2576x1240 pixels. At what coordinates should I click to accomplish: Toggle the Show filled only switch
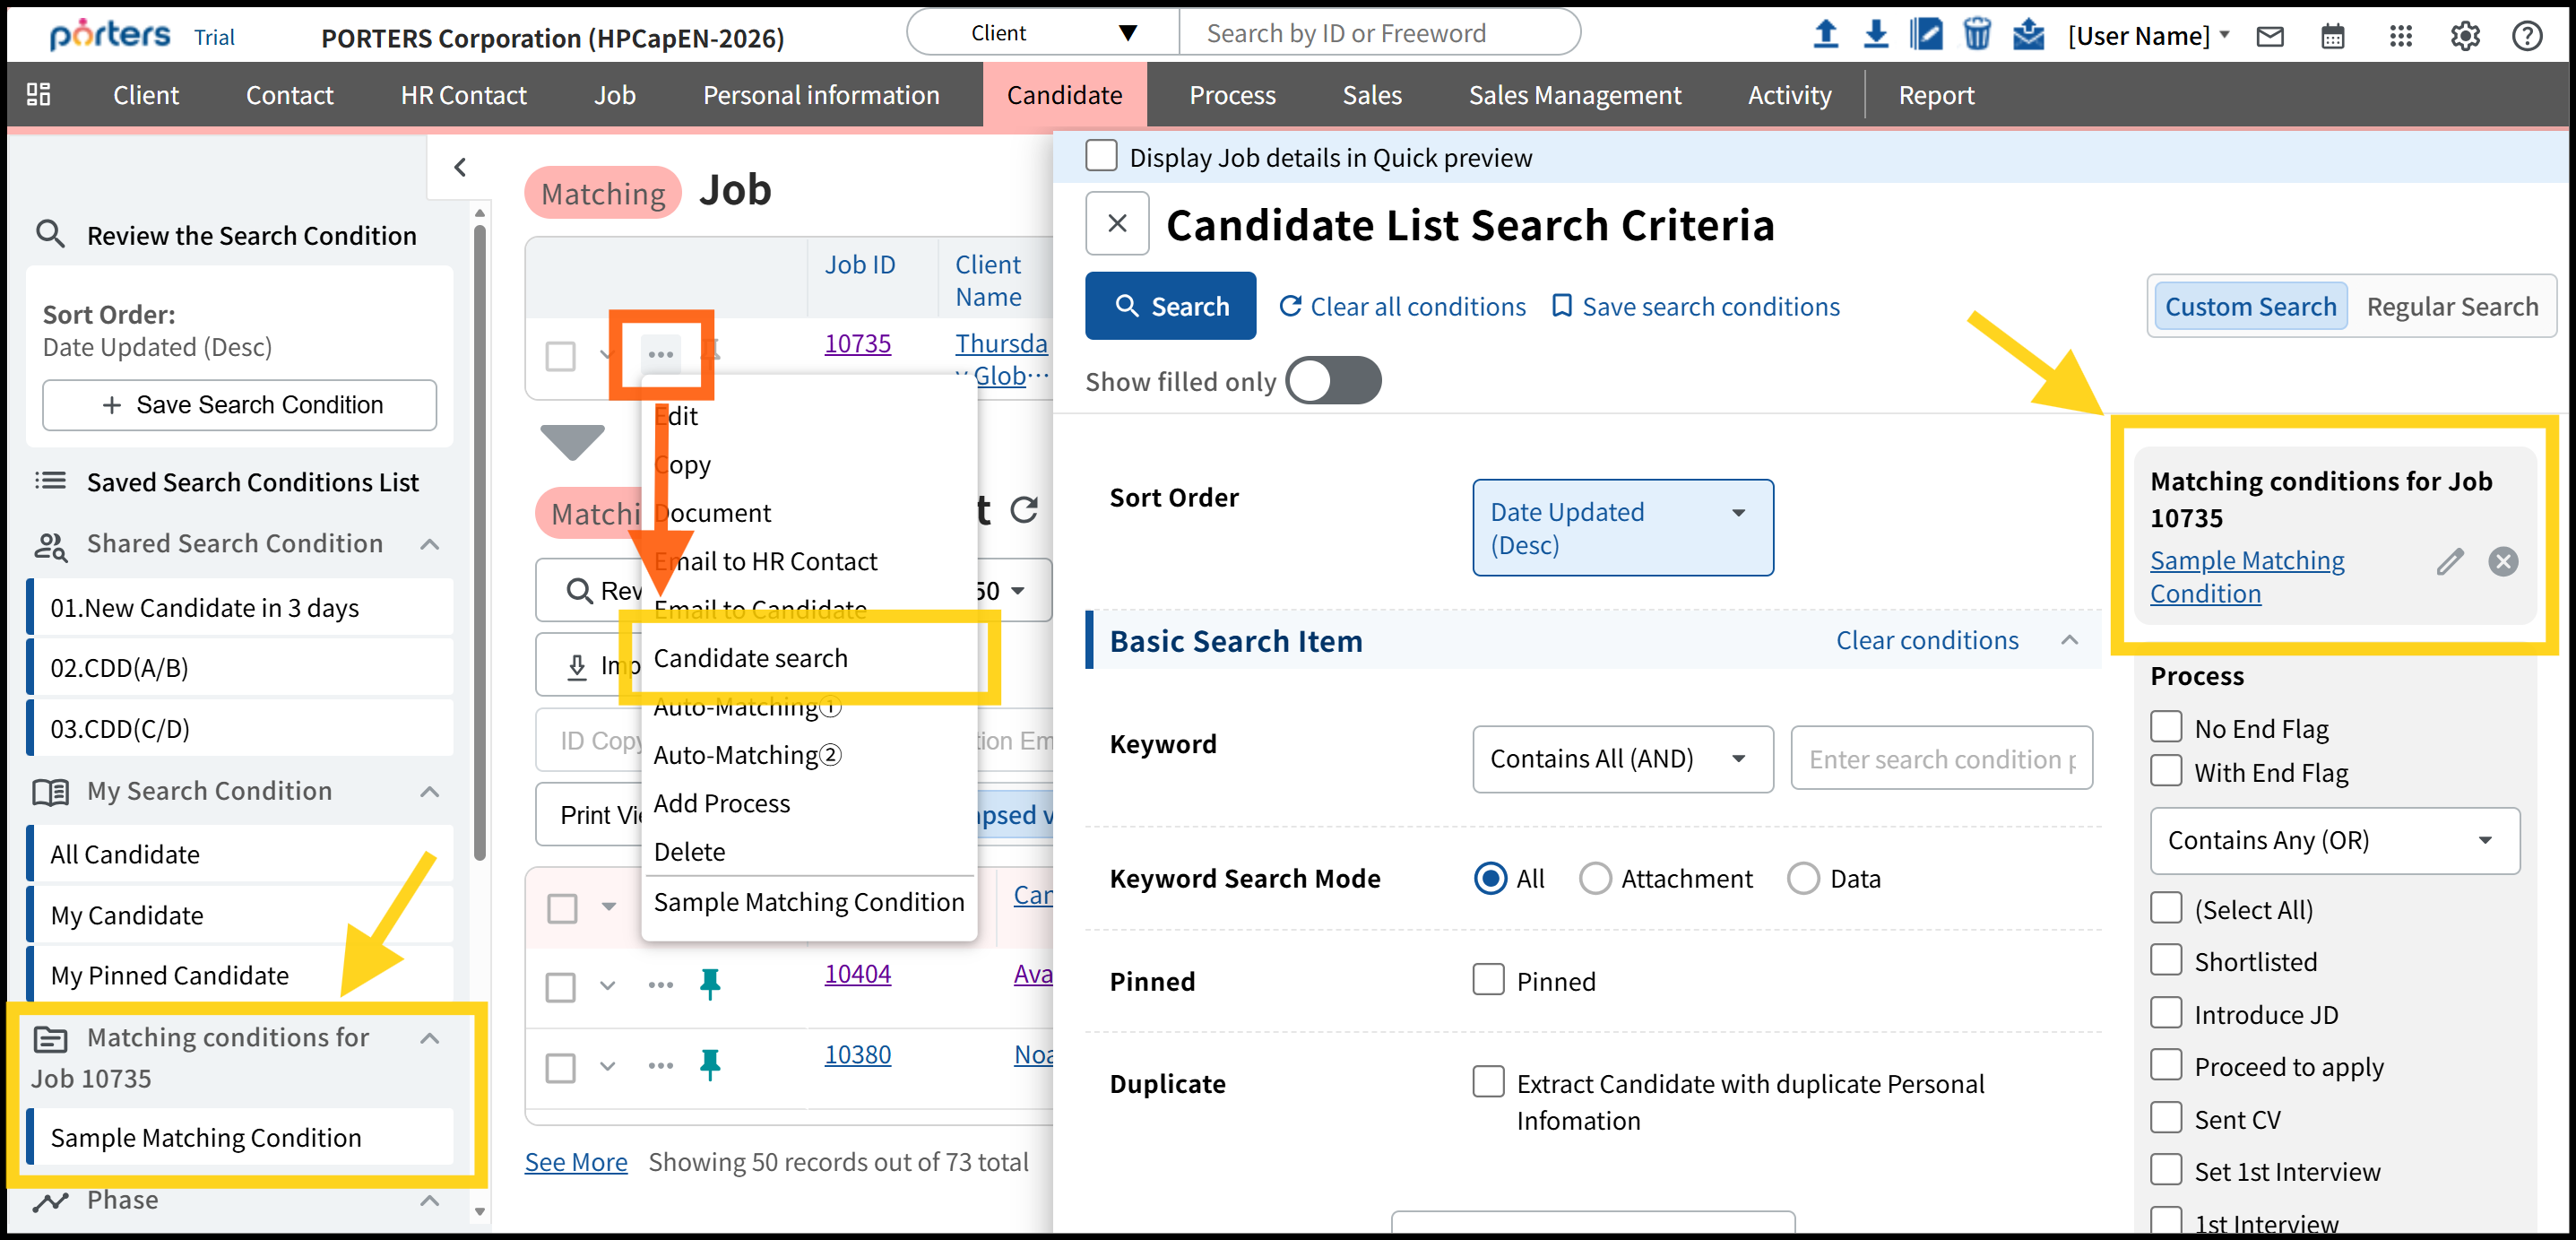1333,381
